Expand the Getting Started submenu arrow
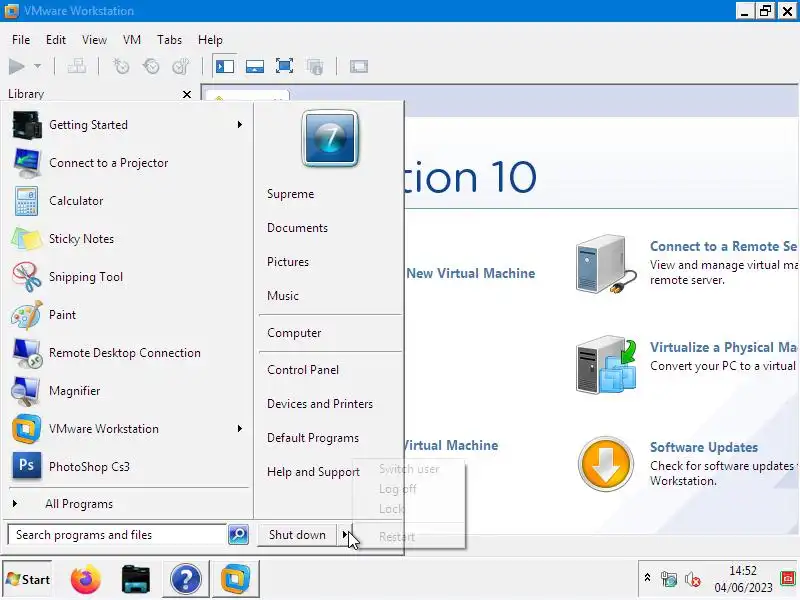Image resolution: width=800 pixels, height=600 pixels. click(x=239, y=125)
